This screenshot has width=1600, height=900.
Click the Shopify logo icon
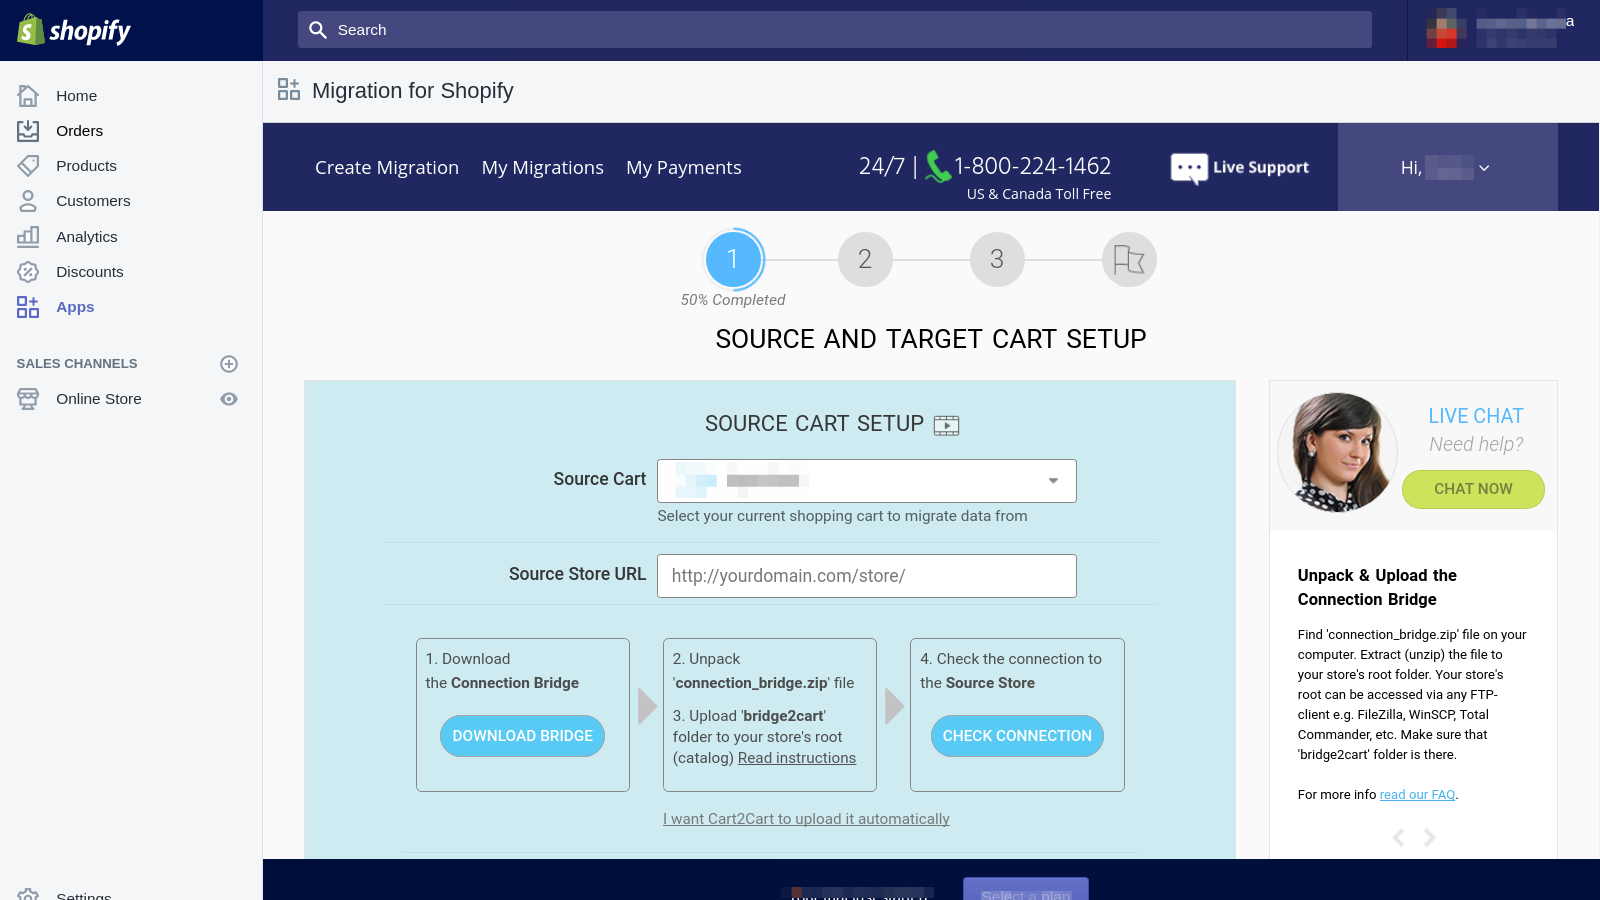coord(31,30)
